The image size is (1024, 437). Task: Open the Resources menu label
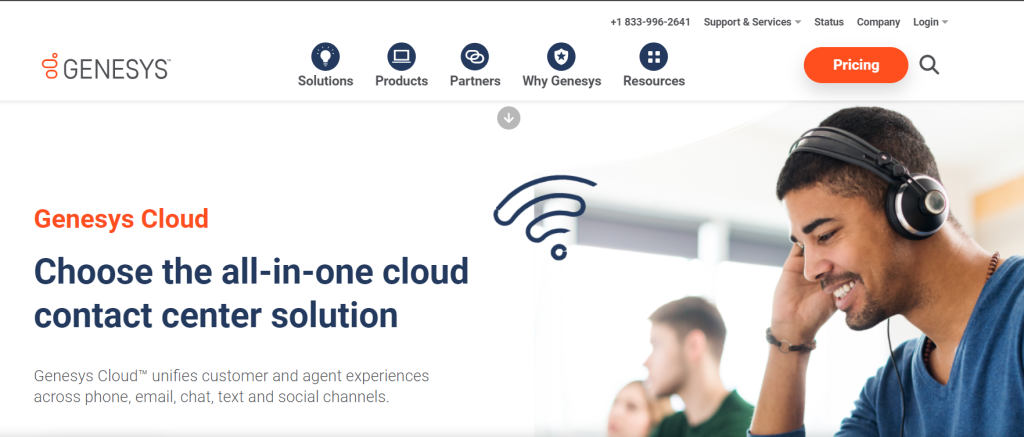pyautogui.click(x=654, y=81)
